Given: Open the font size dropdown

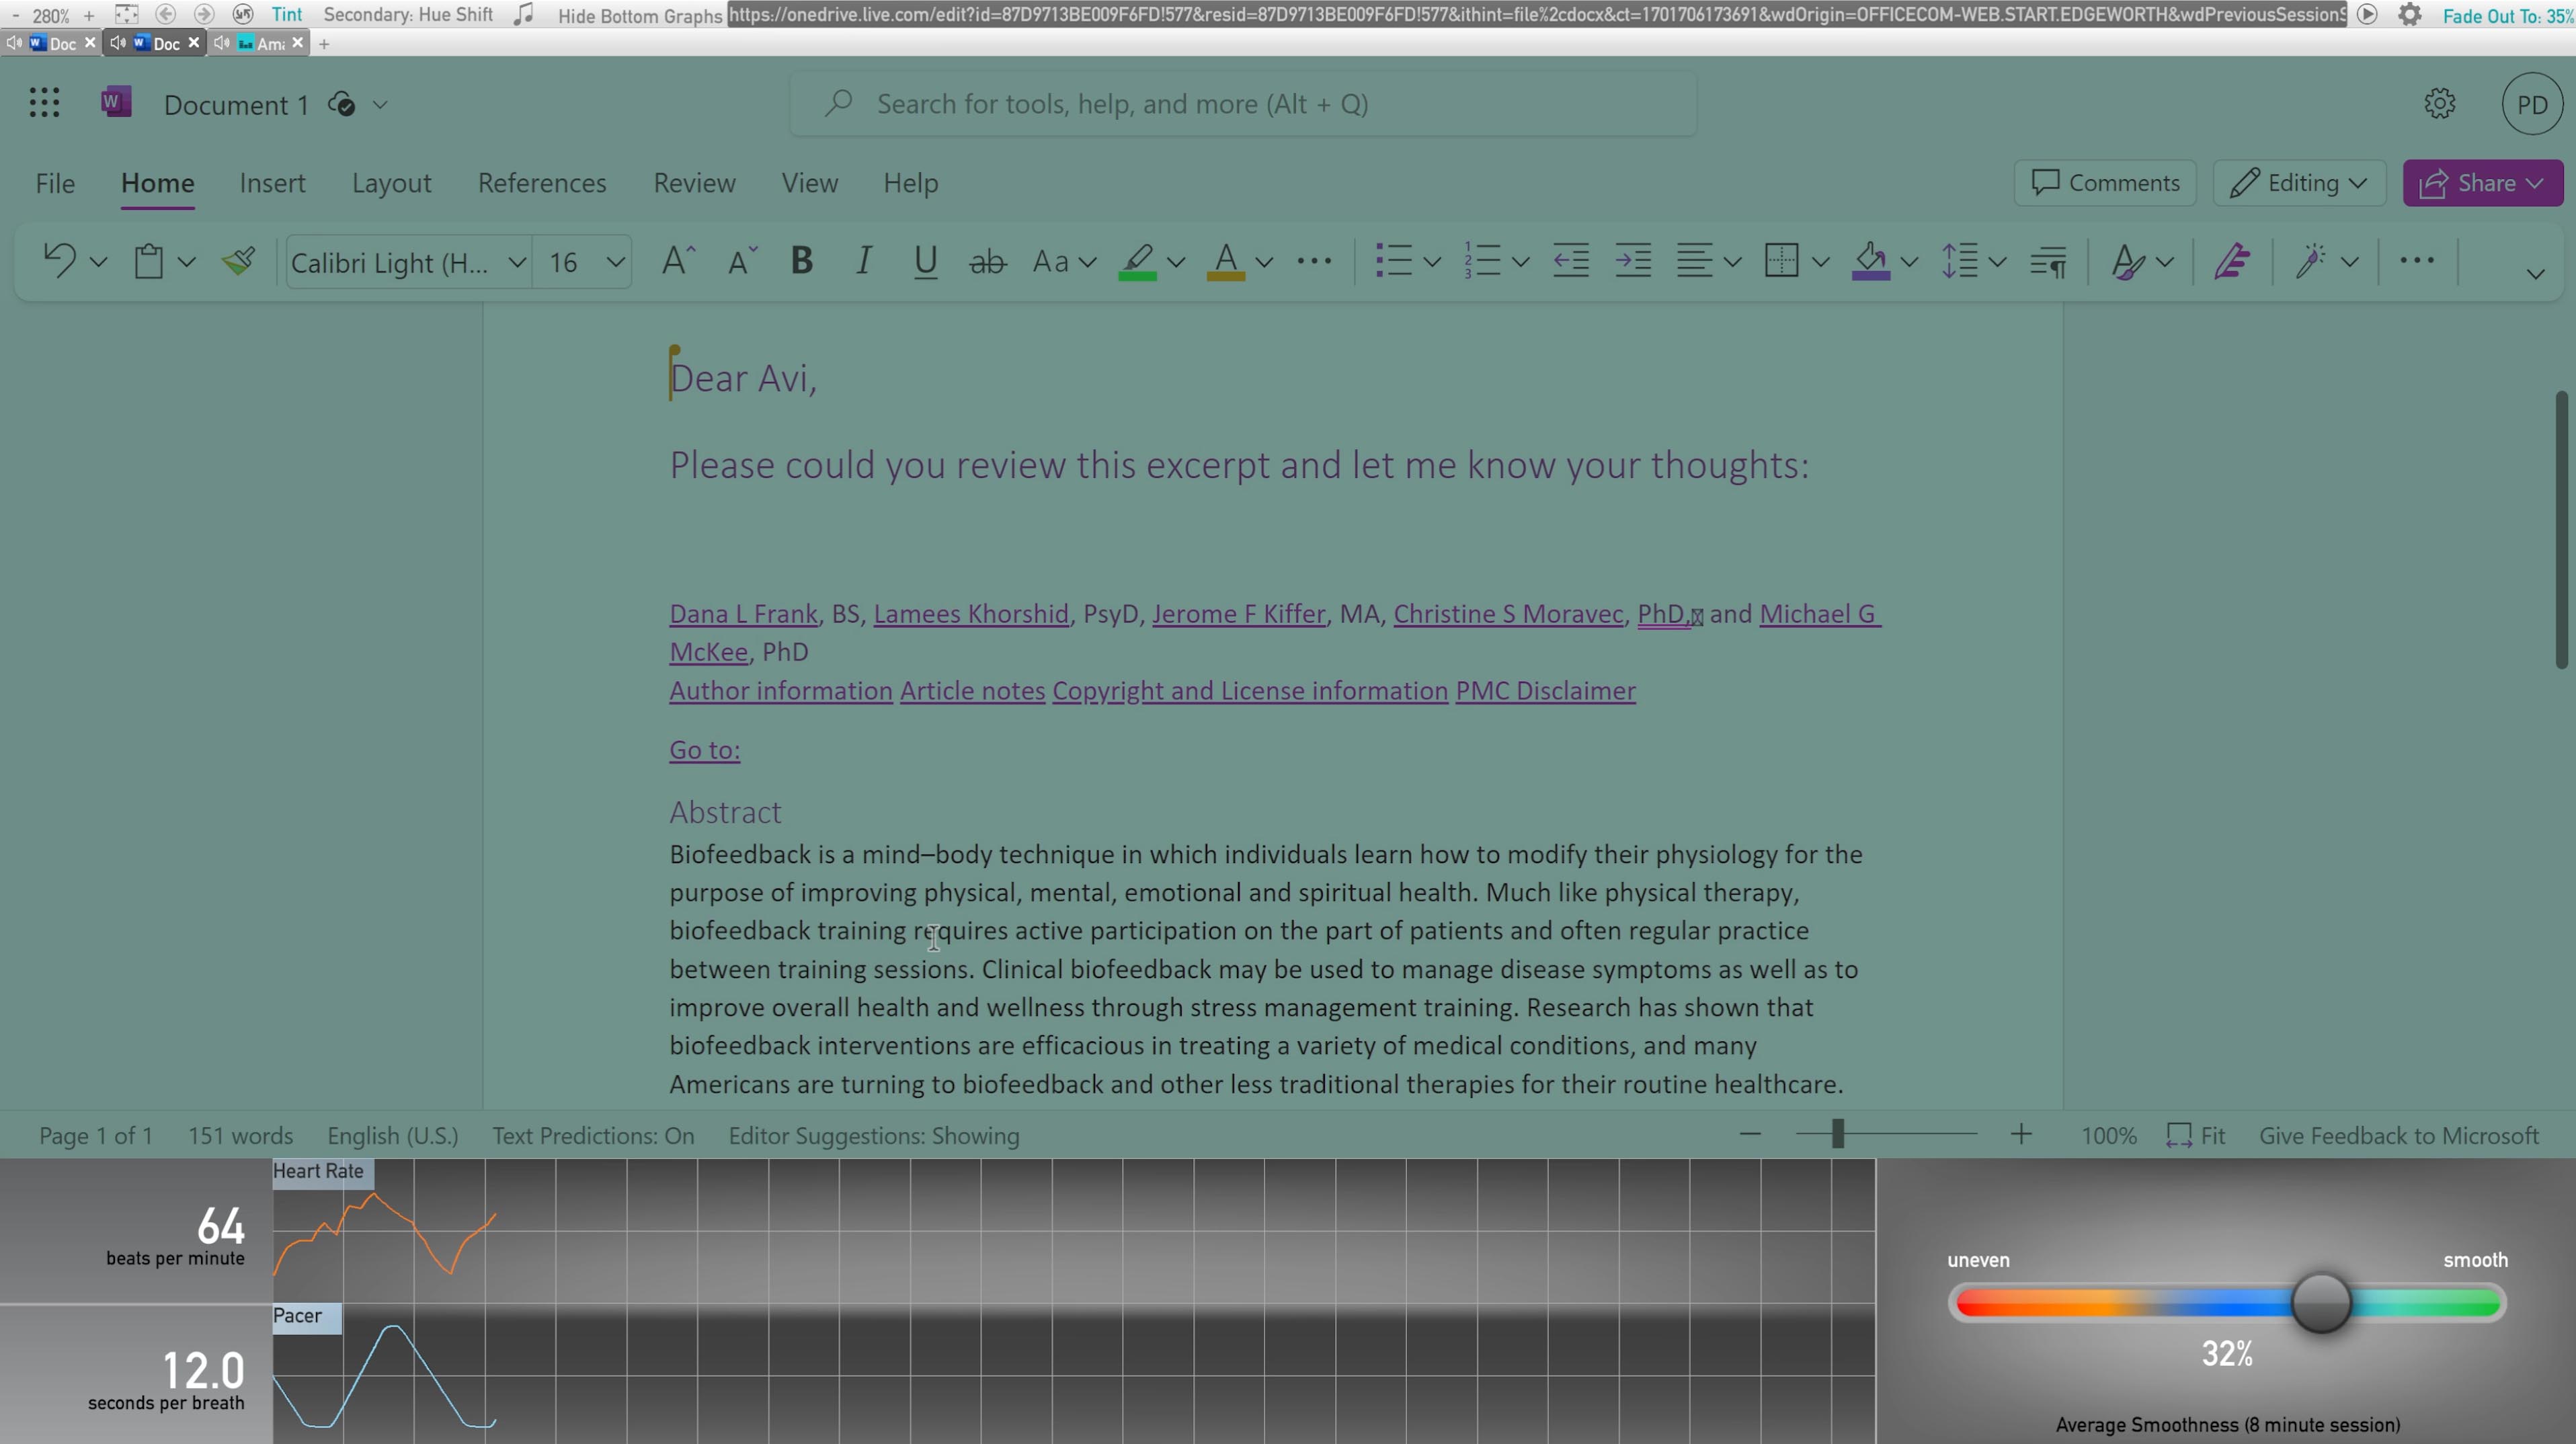Looking at the screenshot, I should 616,263.
